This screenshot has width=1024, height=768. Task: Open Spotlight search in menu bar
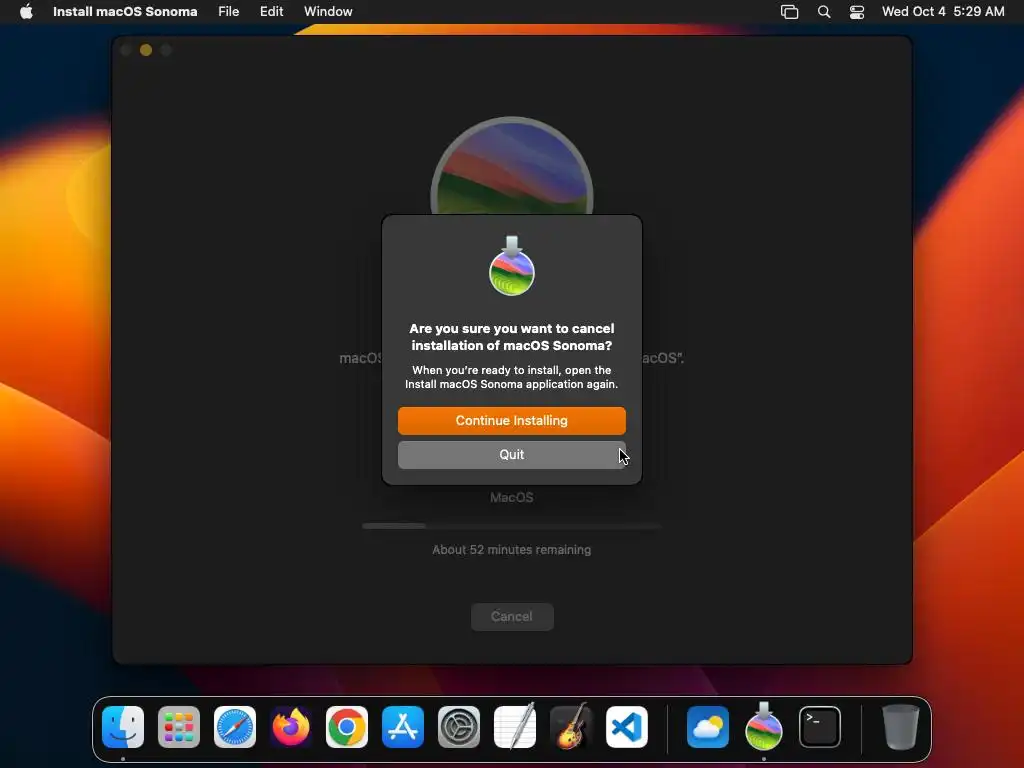click(824, 12)
